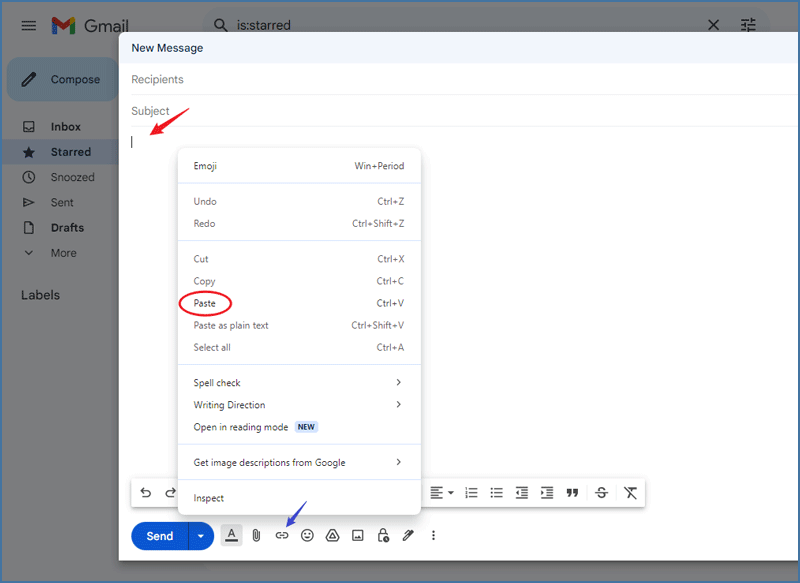The height and width of the screenshot is (583, 800).
Task: Click the indent less icon
Action: 521,493
